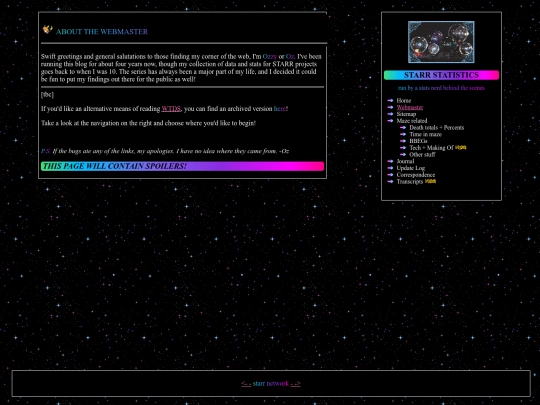Click the yellow new badge beside Transcripts
540x405 pixels.
click(x=430, y=181)
